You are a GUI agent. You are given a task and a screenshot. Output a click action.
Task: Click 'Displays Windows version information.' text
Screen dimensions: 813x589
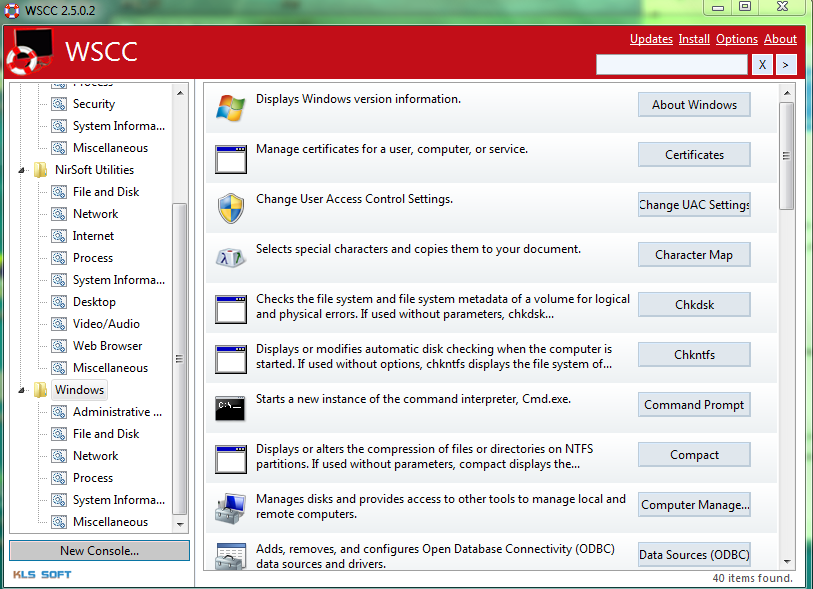click(358, 99)
